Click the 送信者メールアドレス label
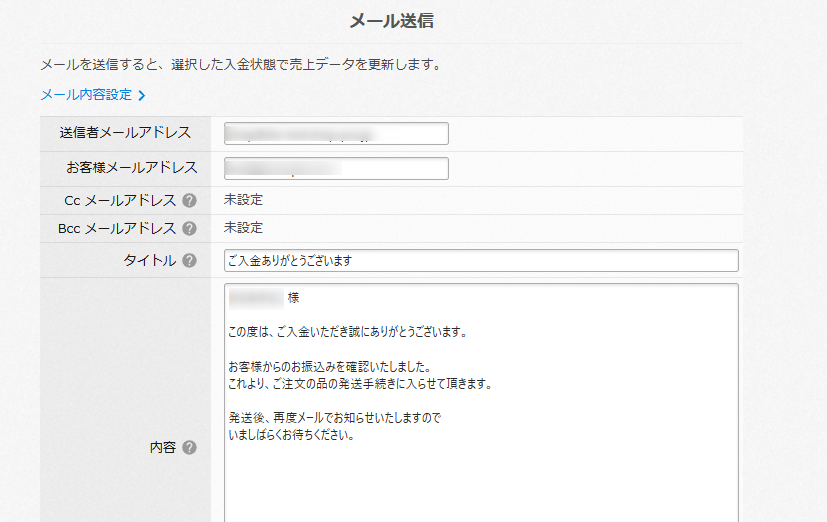Image resolution: width=827 pixels, height=522 pixels. point(125,133)
